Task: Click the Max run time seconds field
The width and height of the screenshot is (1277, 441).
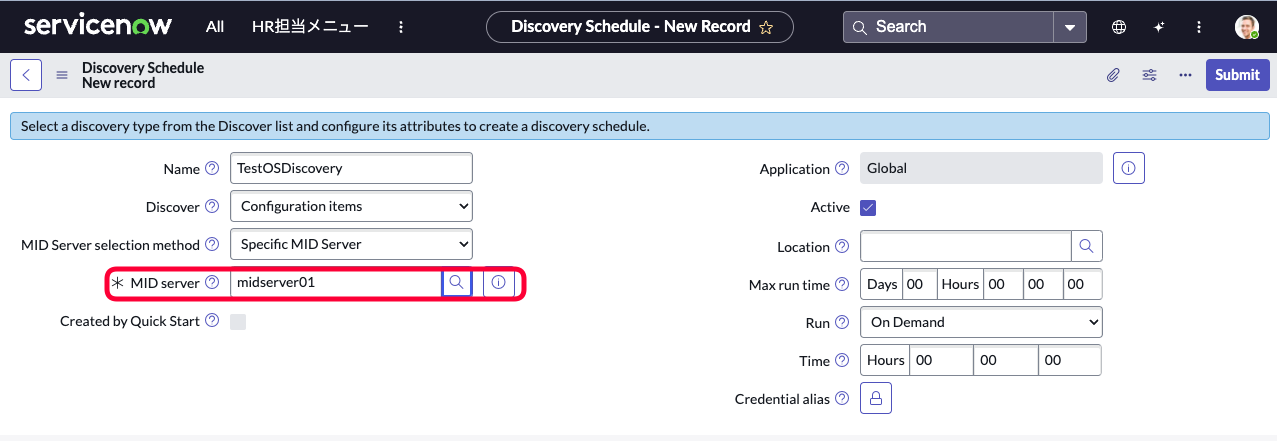Action: (1082, 284)
